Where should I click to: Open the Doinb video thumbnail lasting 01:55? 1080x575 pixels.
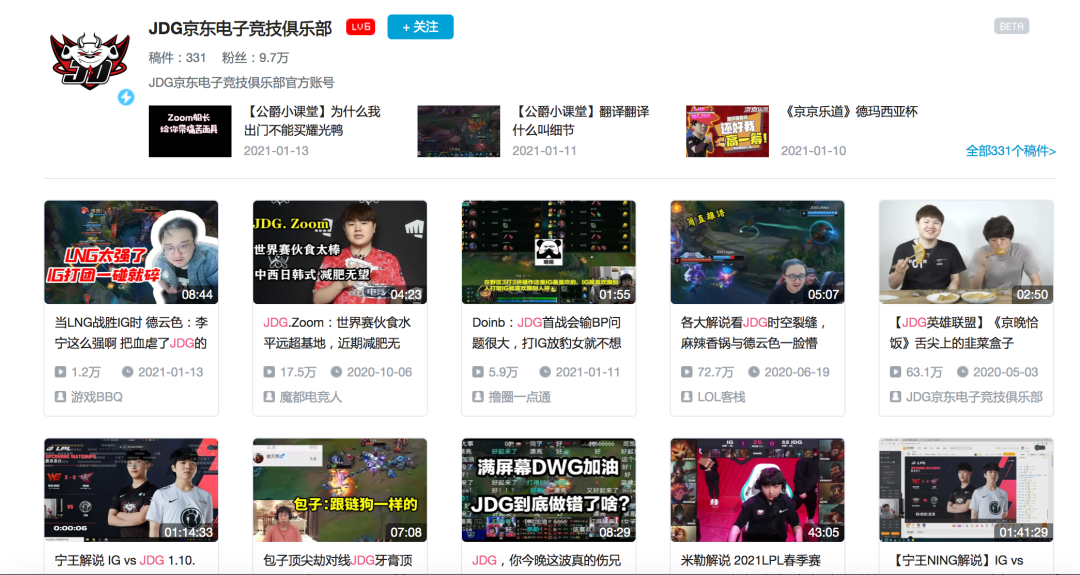(548, 252)
